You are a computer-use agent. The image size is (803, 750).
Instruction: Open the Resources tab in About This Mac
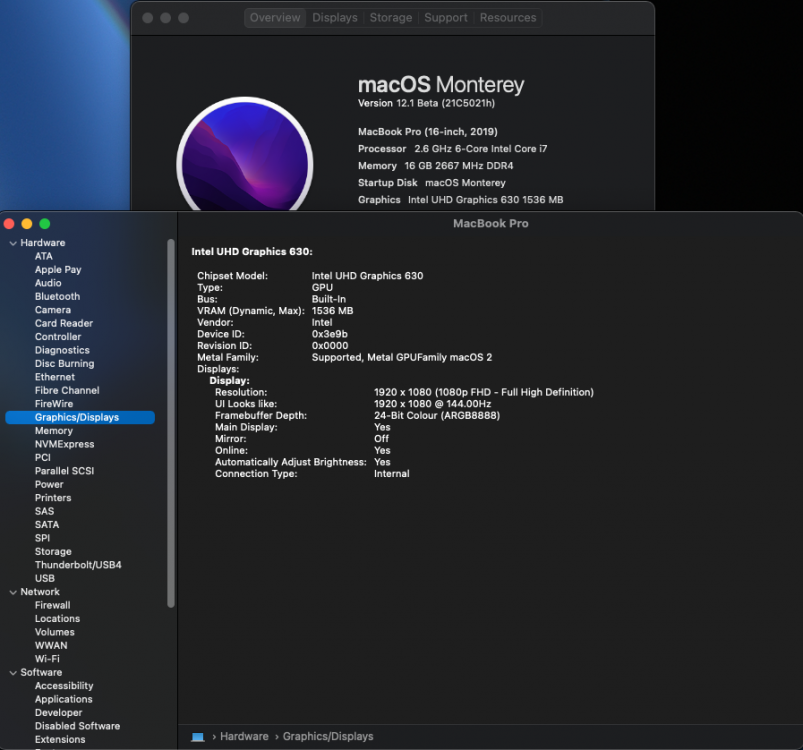point(508,18)
